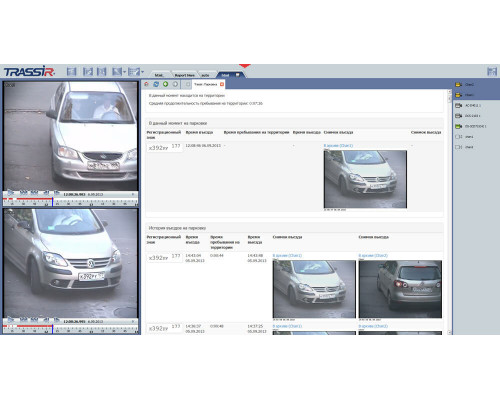Click plate 'x392' in the currently parked table
Viewport: 500px width, 400px height.
tap(165, 147)
